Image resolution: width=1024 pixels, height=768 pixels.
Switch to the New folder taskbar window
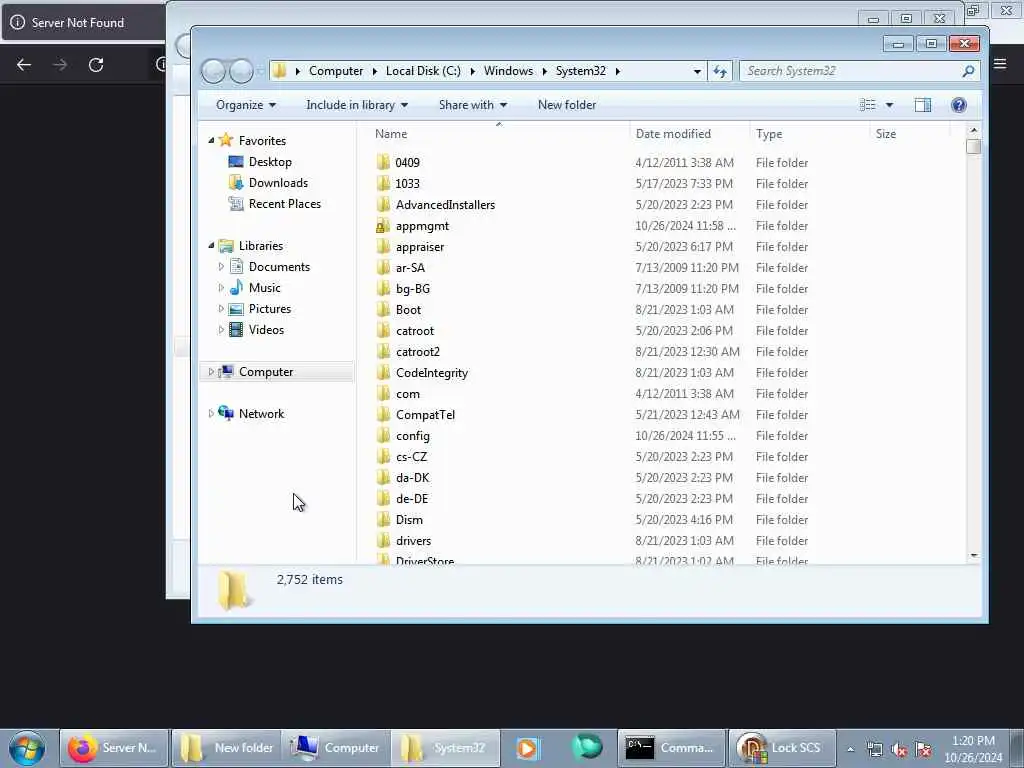pos(227,748)
